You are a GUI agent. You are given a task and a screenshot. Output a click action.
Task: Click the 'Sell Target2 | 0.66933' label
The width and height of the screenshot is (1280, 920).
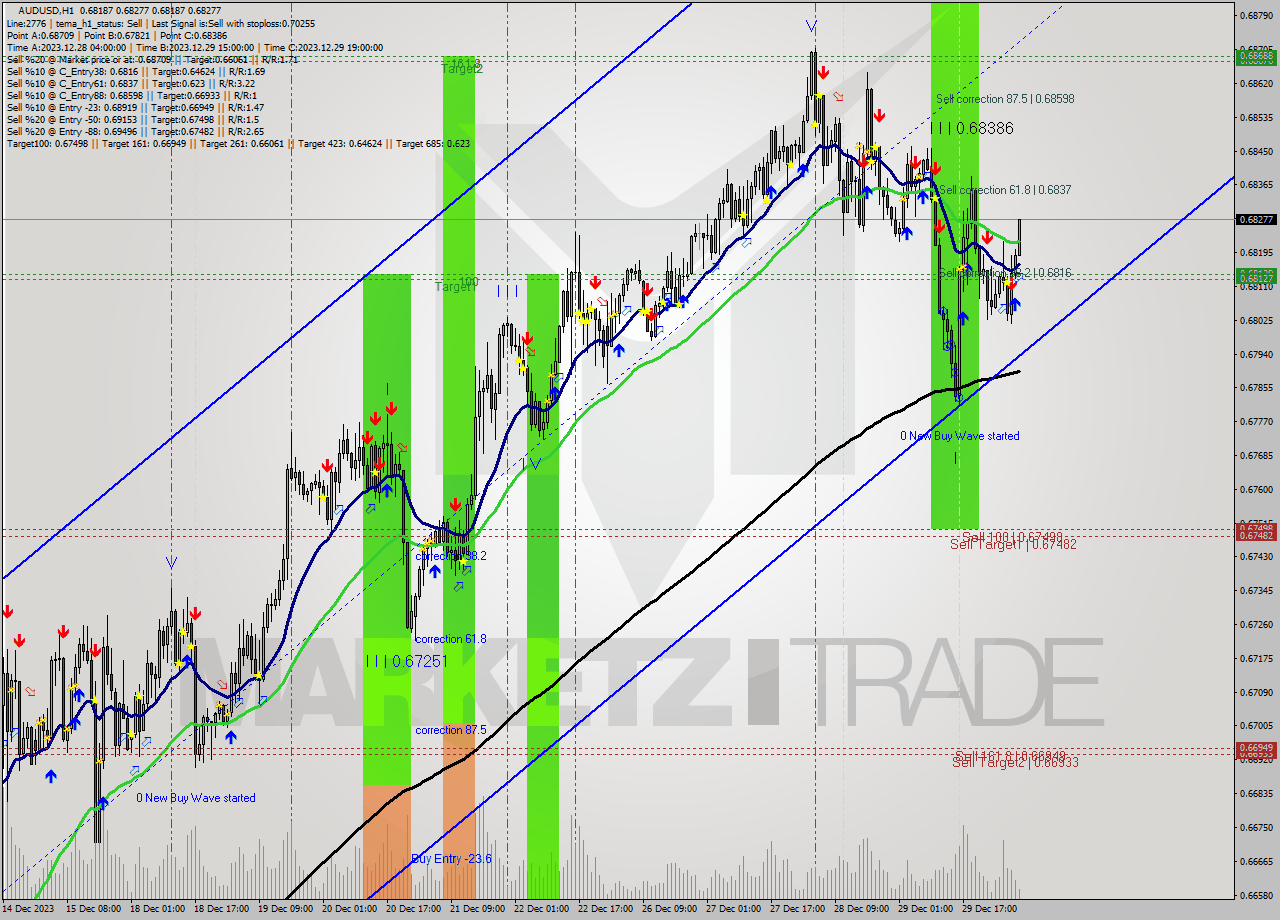point(1015,762)
